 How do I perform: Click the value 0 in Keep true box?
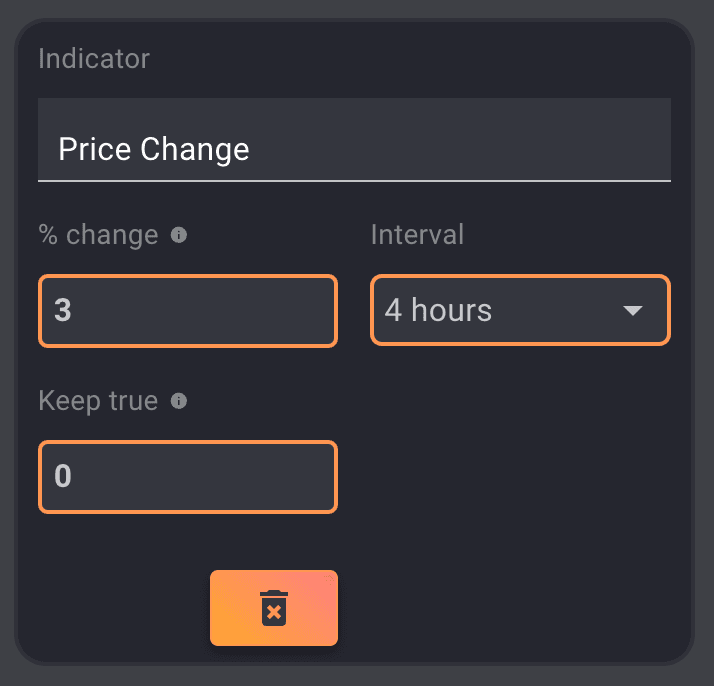(x=63, y=476)
